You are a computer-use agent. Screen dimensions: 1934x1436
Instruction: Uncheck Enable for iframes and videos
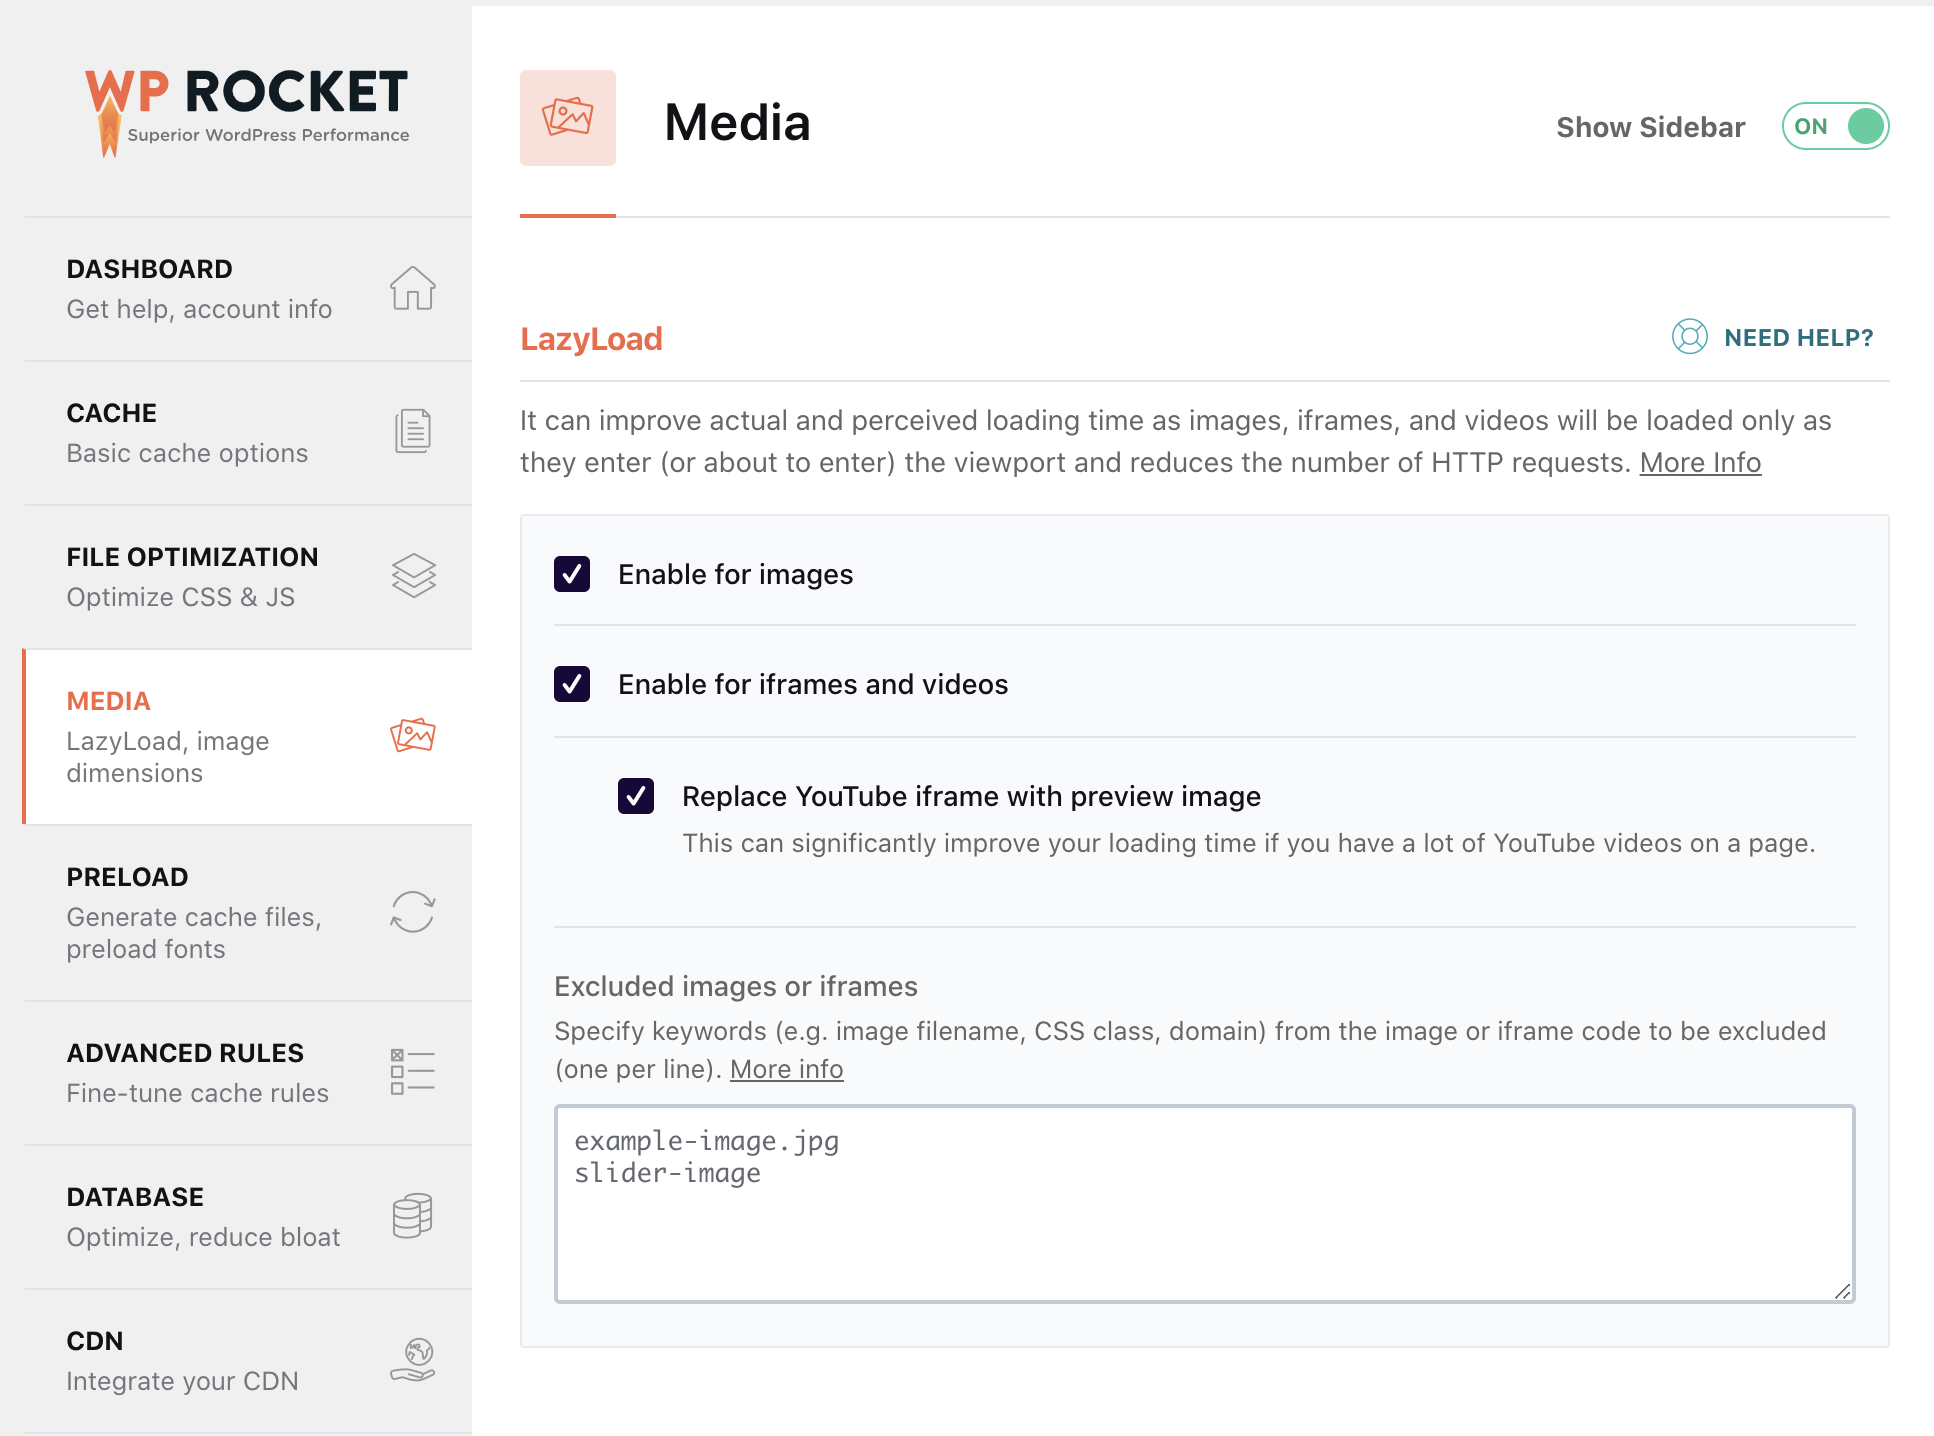click(x=572, y=684)
